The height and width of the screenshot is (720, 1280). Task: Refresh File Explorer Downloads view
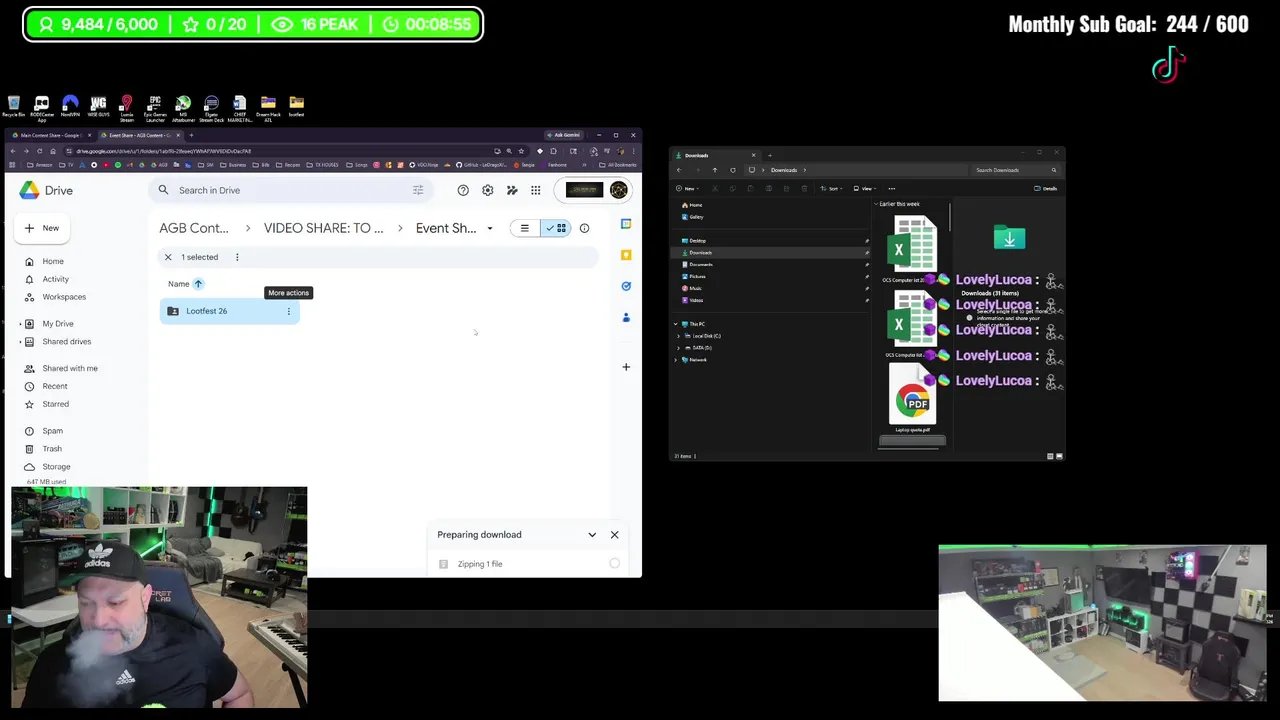pyautogui.click(x=732, y=170)
